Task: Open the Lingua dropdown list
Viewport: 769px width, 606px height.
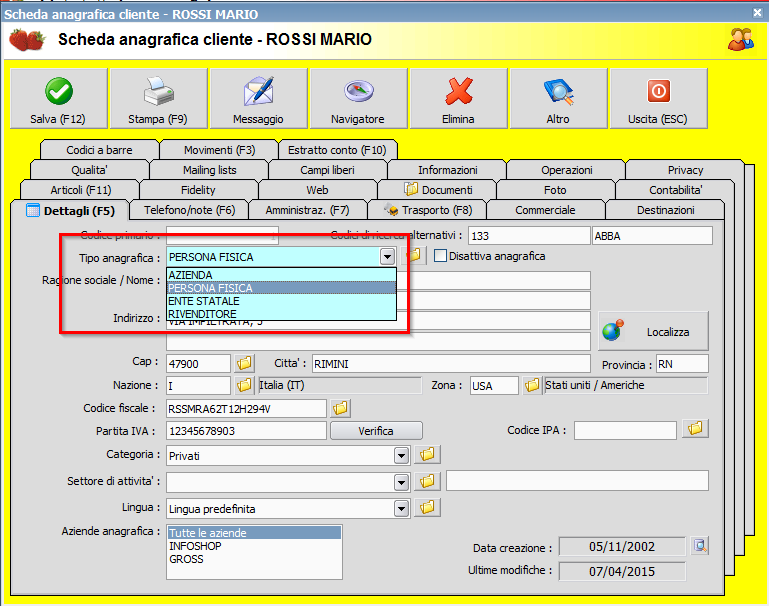Action: pyautogui.click(x=401, y=508)
